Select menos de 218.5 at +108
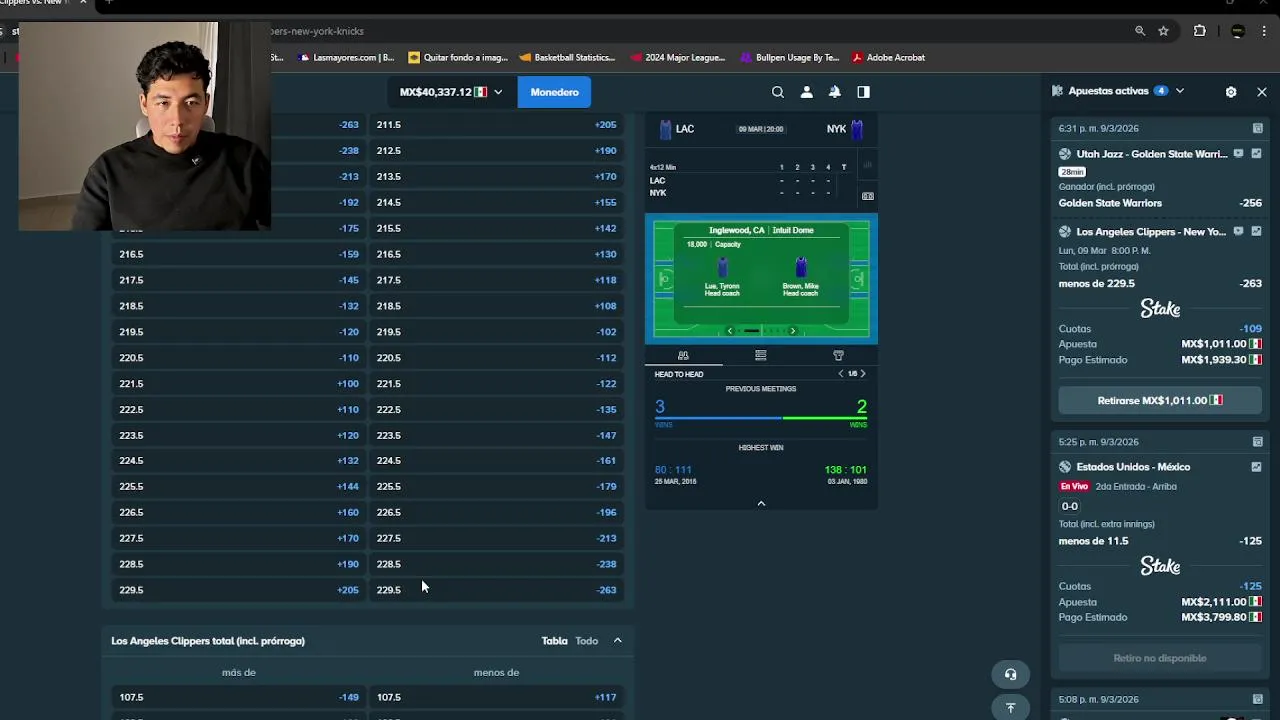This screenshot has height=720, width=1280. point(496,306)
